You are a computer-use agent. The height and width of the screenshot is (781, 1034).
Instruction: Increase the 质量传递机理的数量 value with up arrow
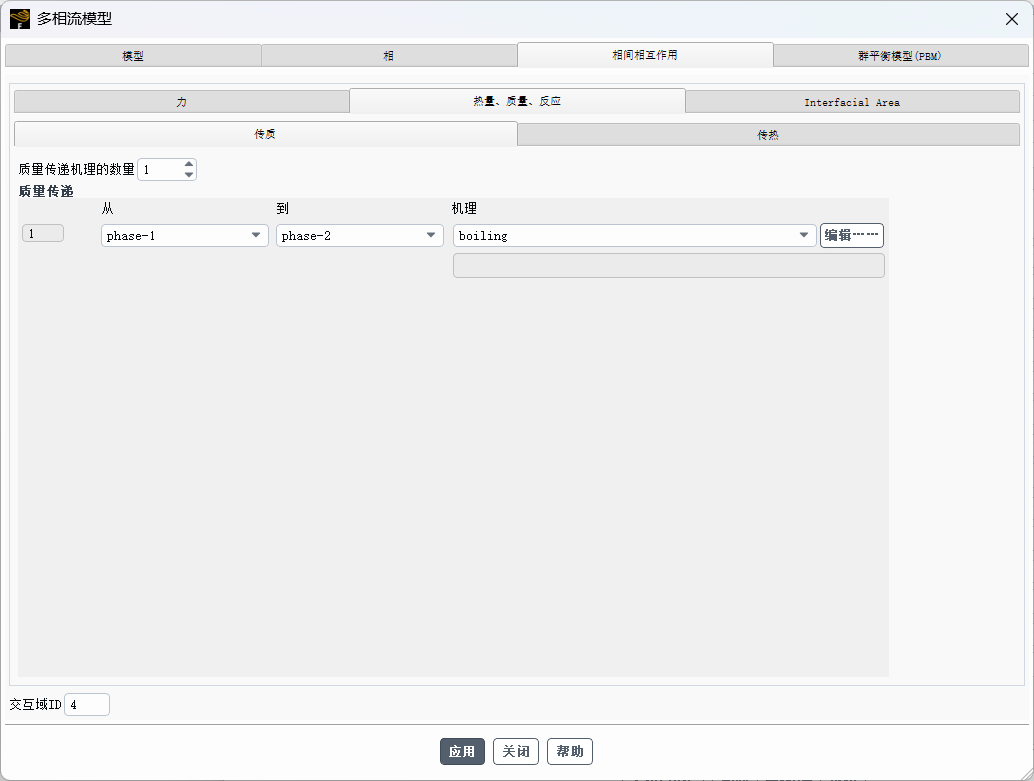click(189, 164)
